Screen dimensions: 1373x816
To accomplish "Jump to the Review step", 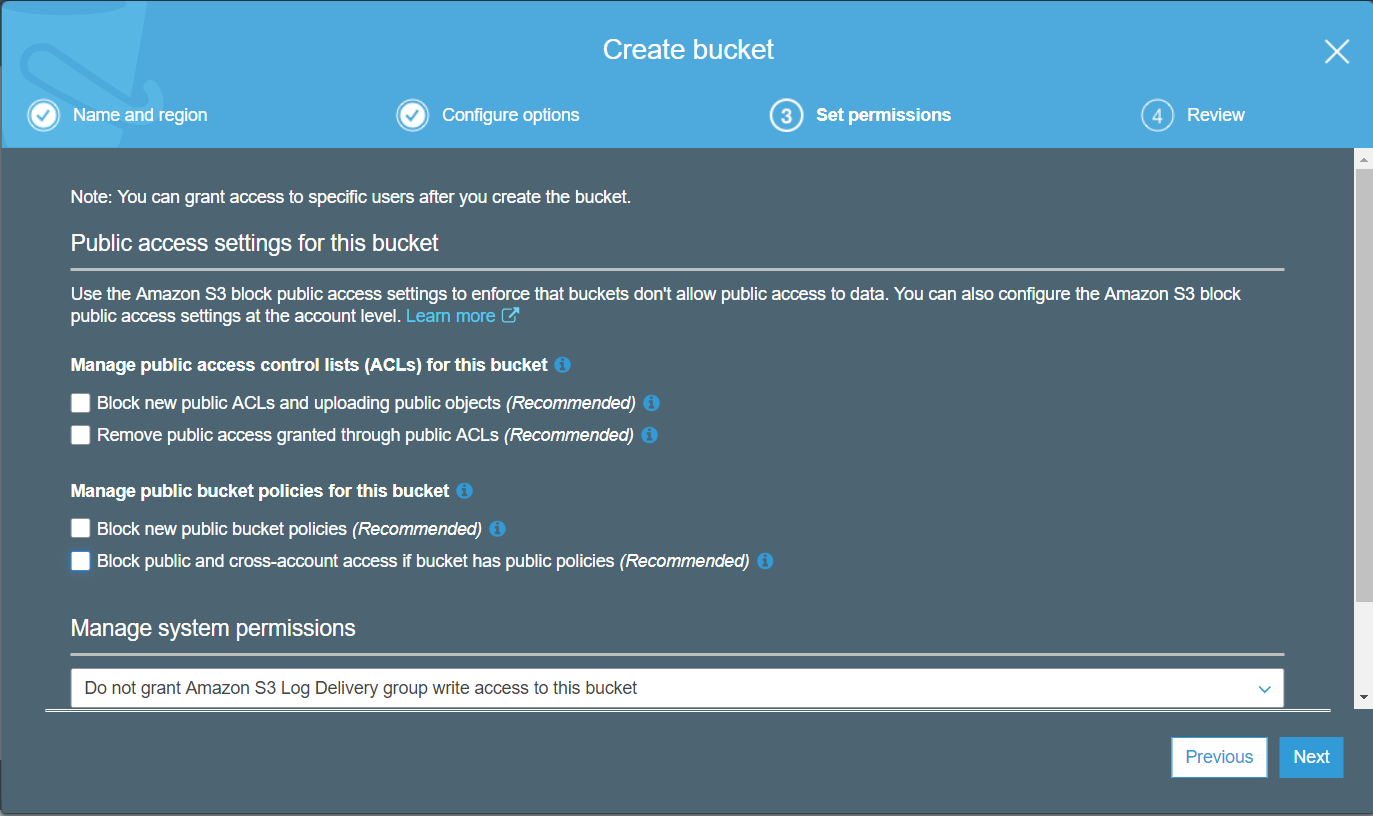I will (x=1215, y=115).
